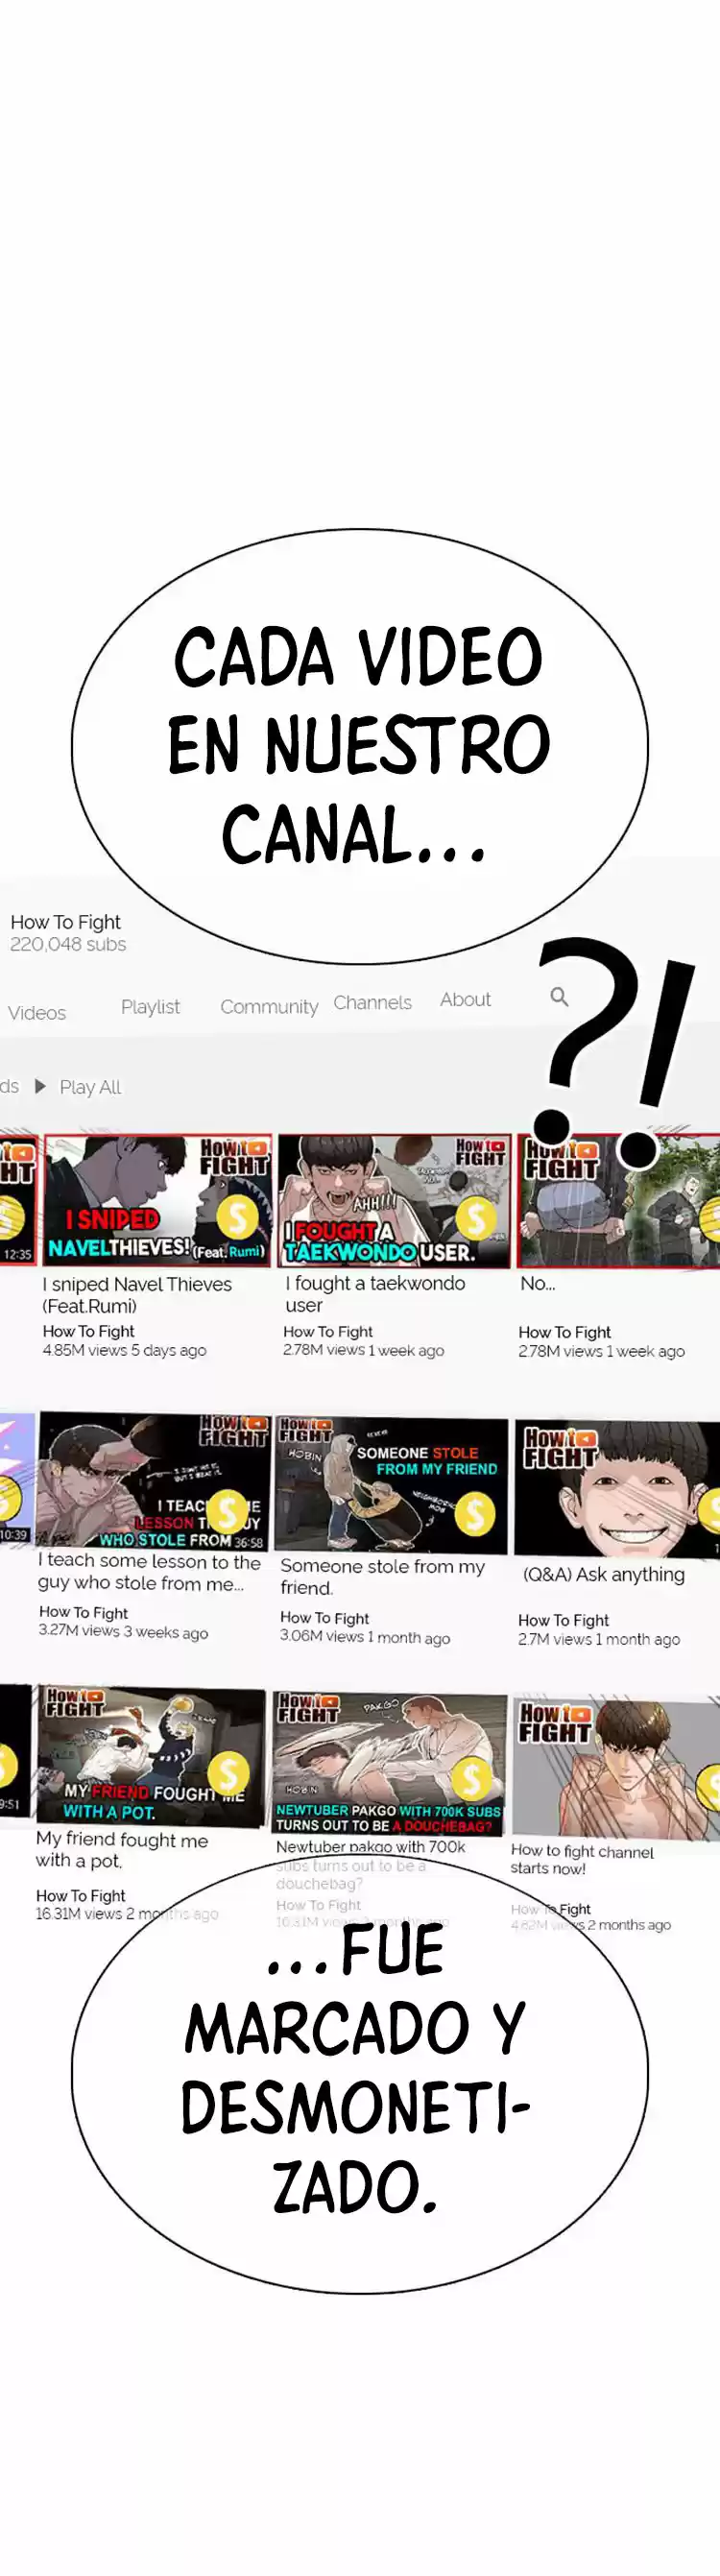
Task: Click title 'Someone stole from my friend.'
Action: (382, 1577)
